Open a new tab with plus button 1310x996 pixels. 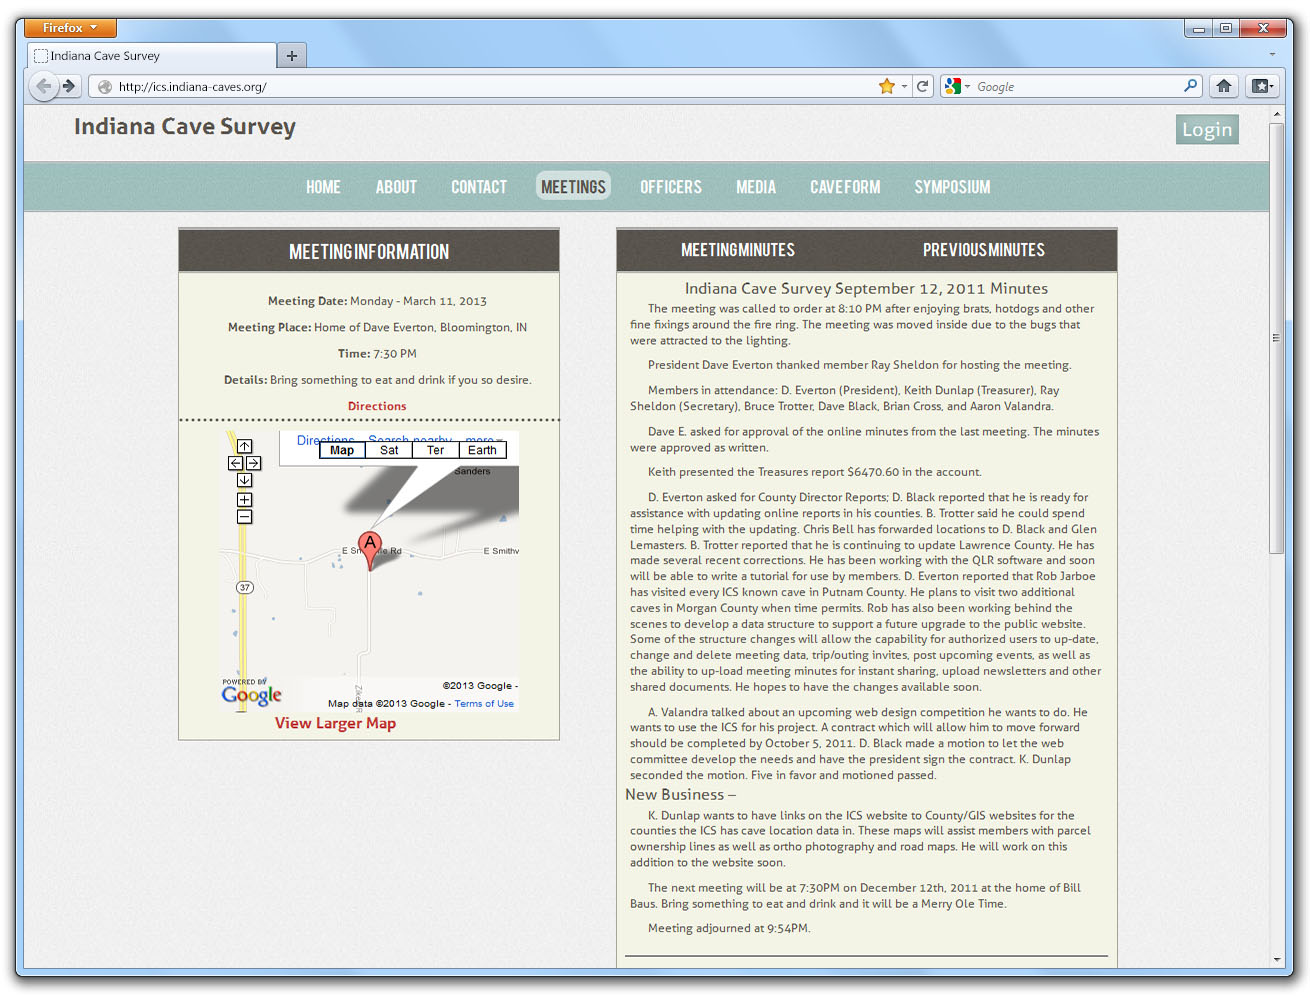pos(292,56)
